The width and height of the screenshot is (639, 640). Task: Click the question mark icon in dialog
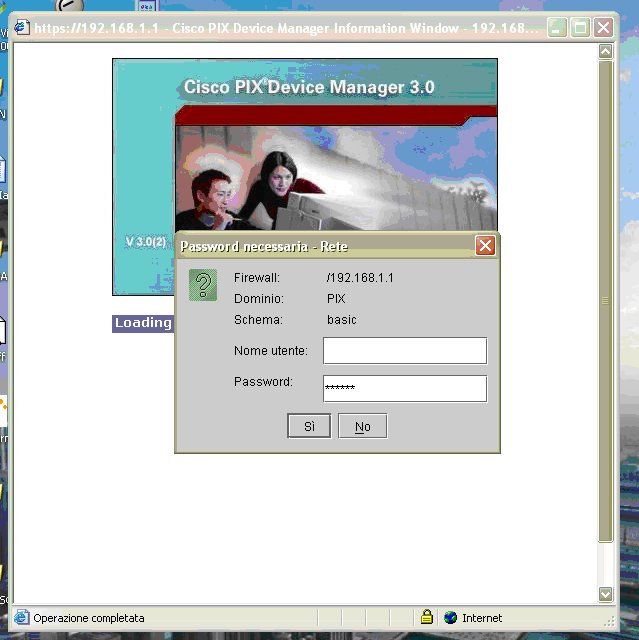tap(203, 285)
